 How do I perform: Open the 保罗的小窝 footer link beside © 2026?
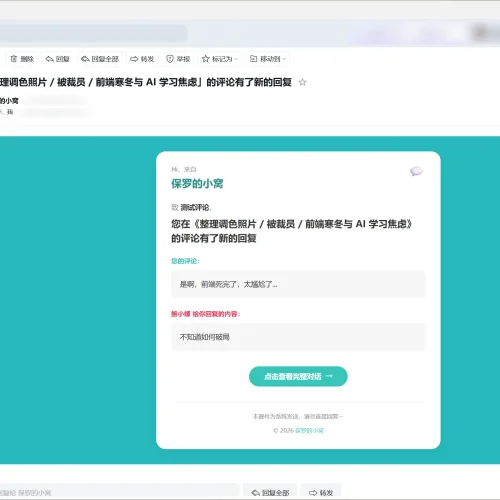(309, 431)
